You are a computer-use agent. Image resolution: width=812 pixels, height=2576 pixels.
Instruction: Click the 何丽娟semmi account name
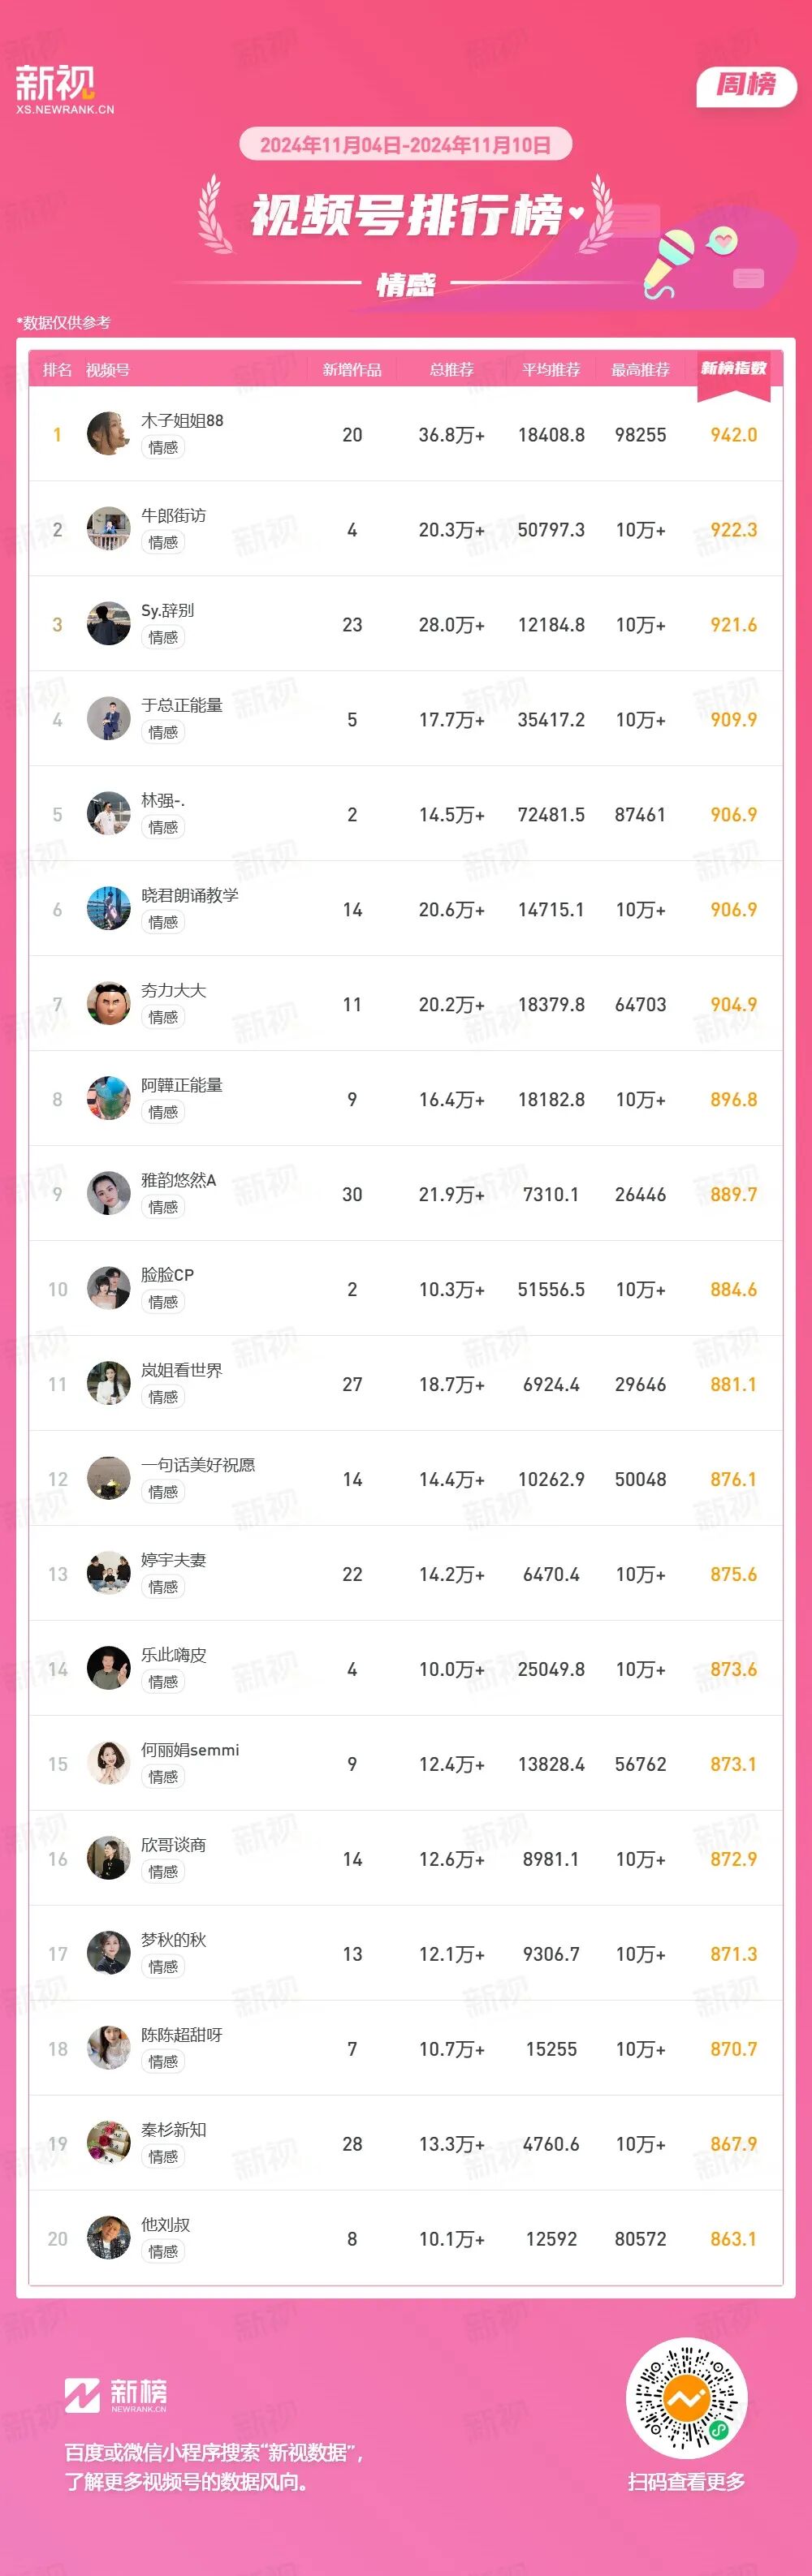point(190,1750)
